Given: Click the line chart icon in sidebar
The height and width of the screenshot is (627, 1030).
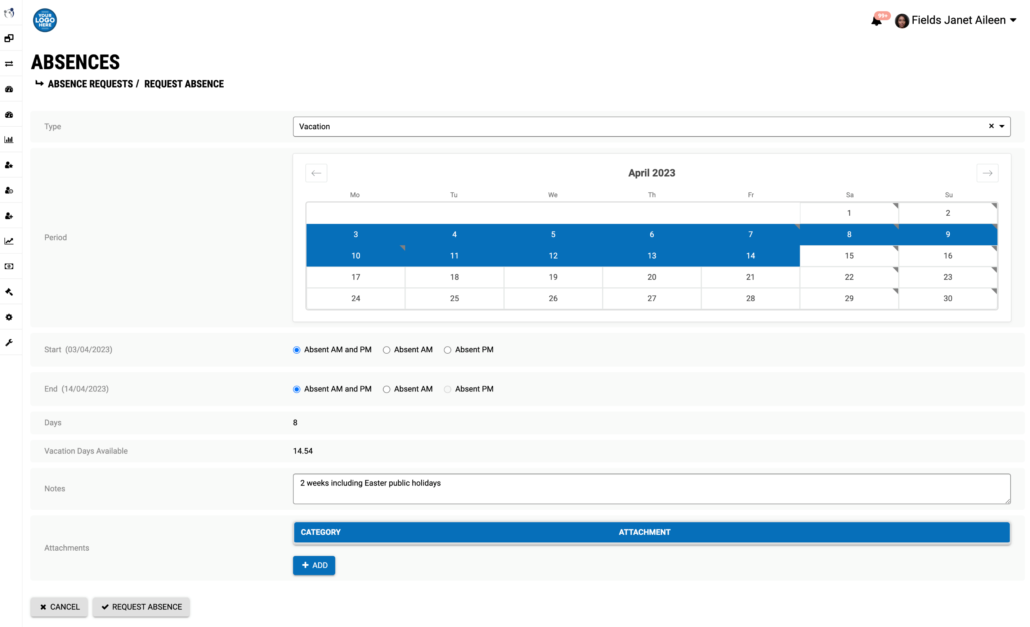Looking at the screenshot, I should 9,241.
